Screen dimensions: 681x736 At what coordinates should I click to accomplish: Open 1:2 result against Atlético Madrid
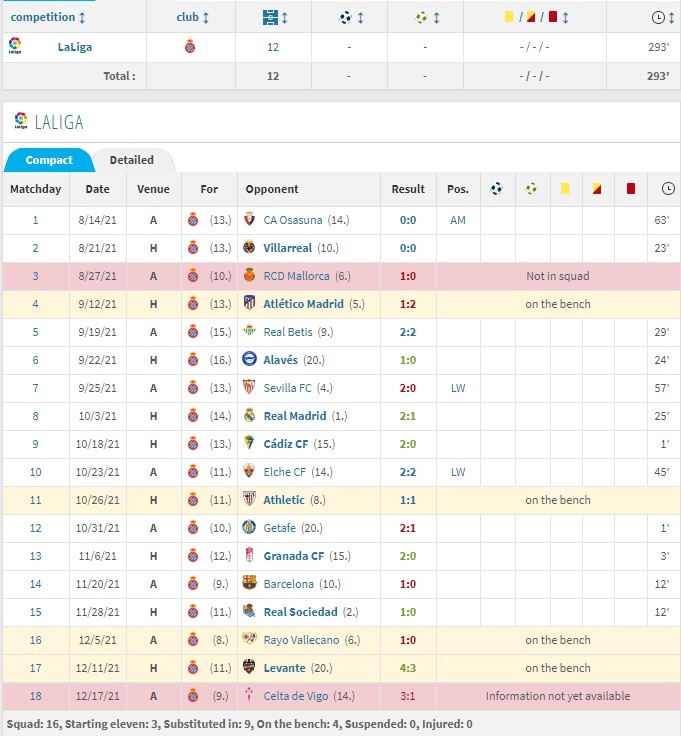click(x=408, y=304)
